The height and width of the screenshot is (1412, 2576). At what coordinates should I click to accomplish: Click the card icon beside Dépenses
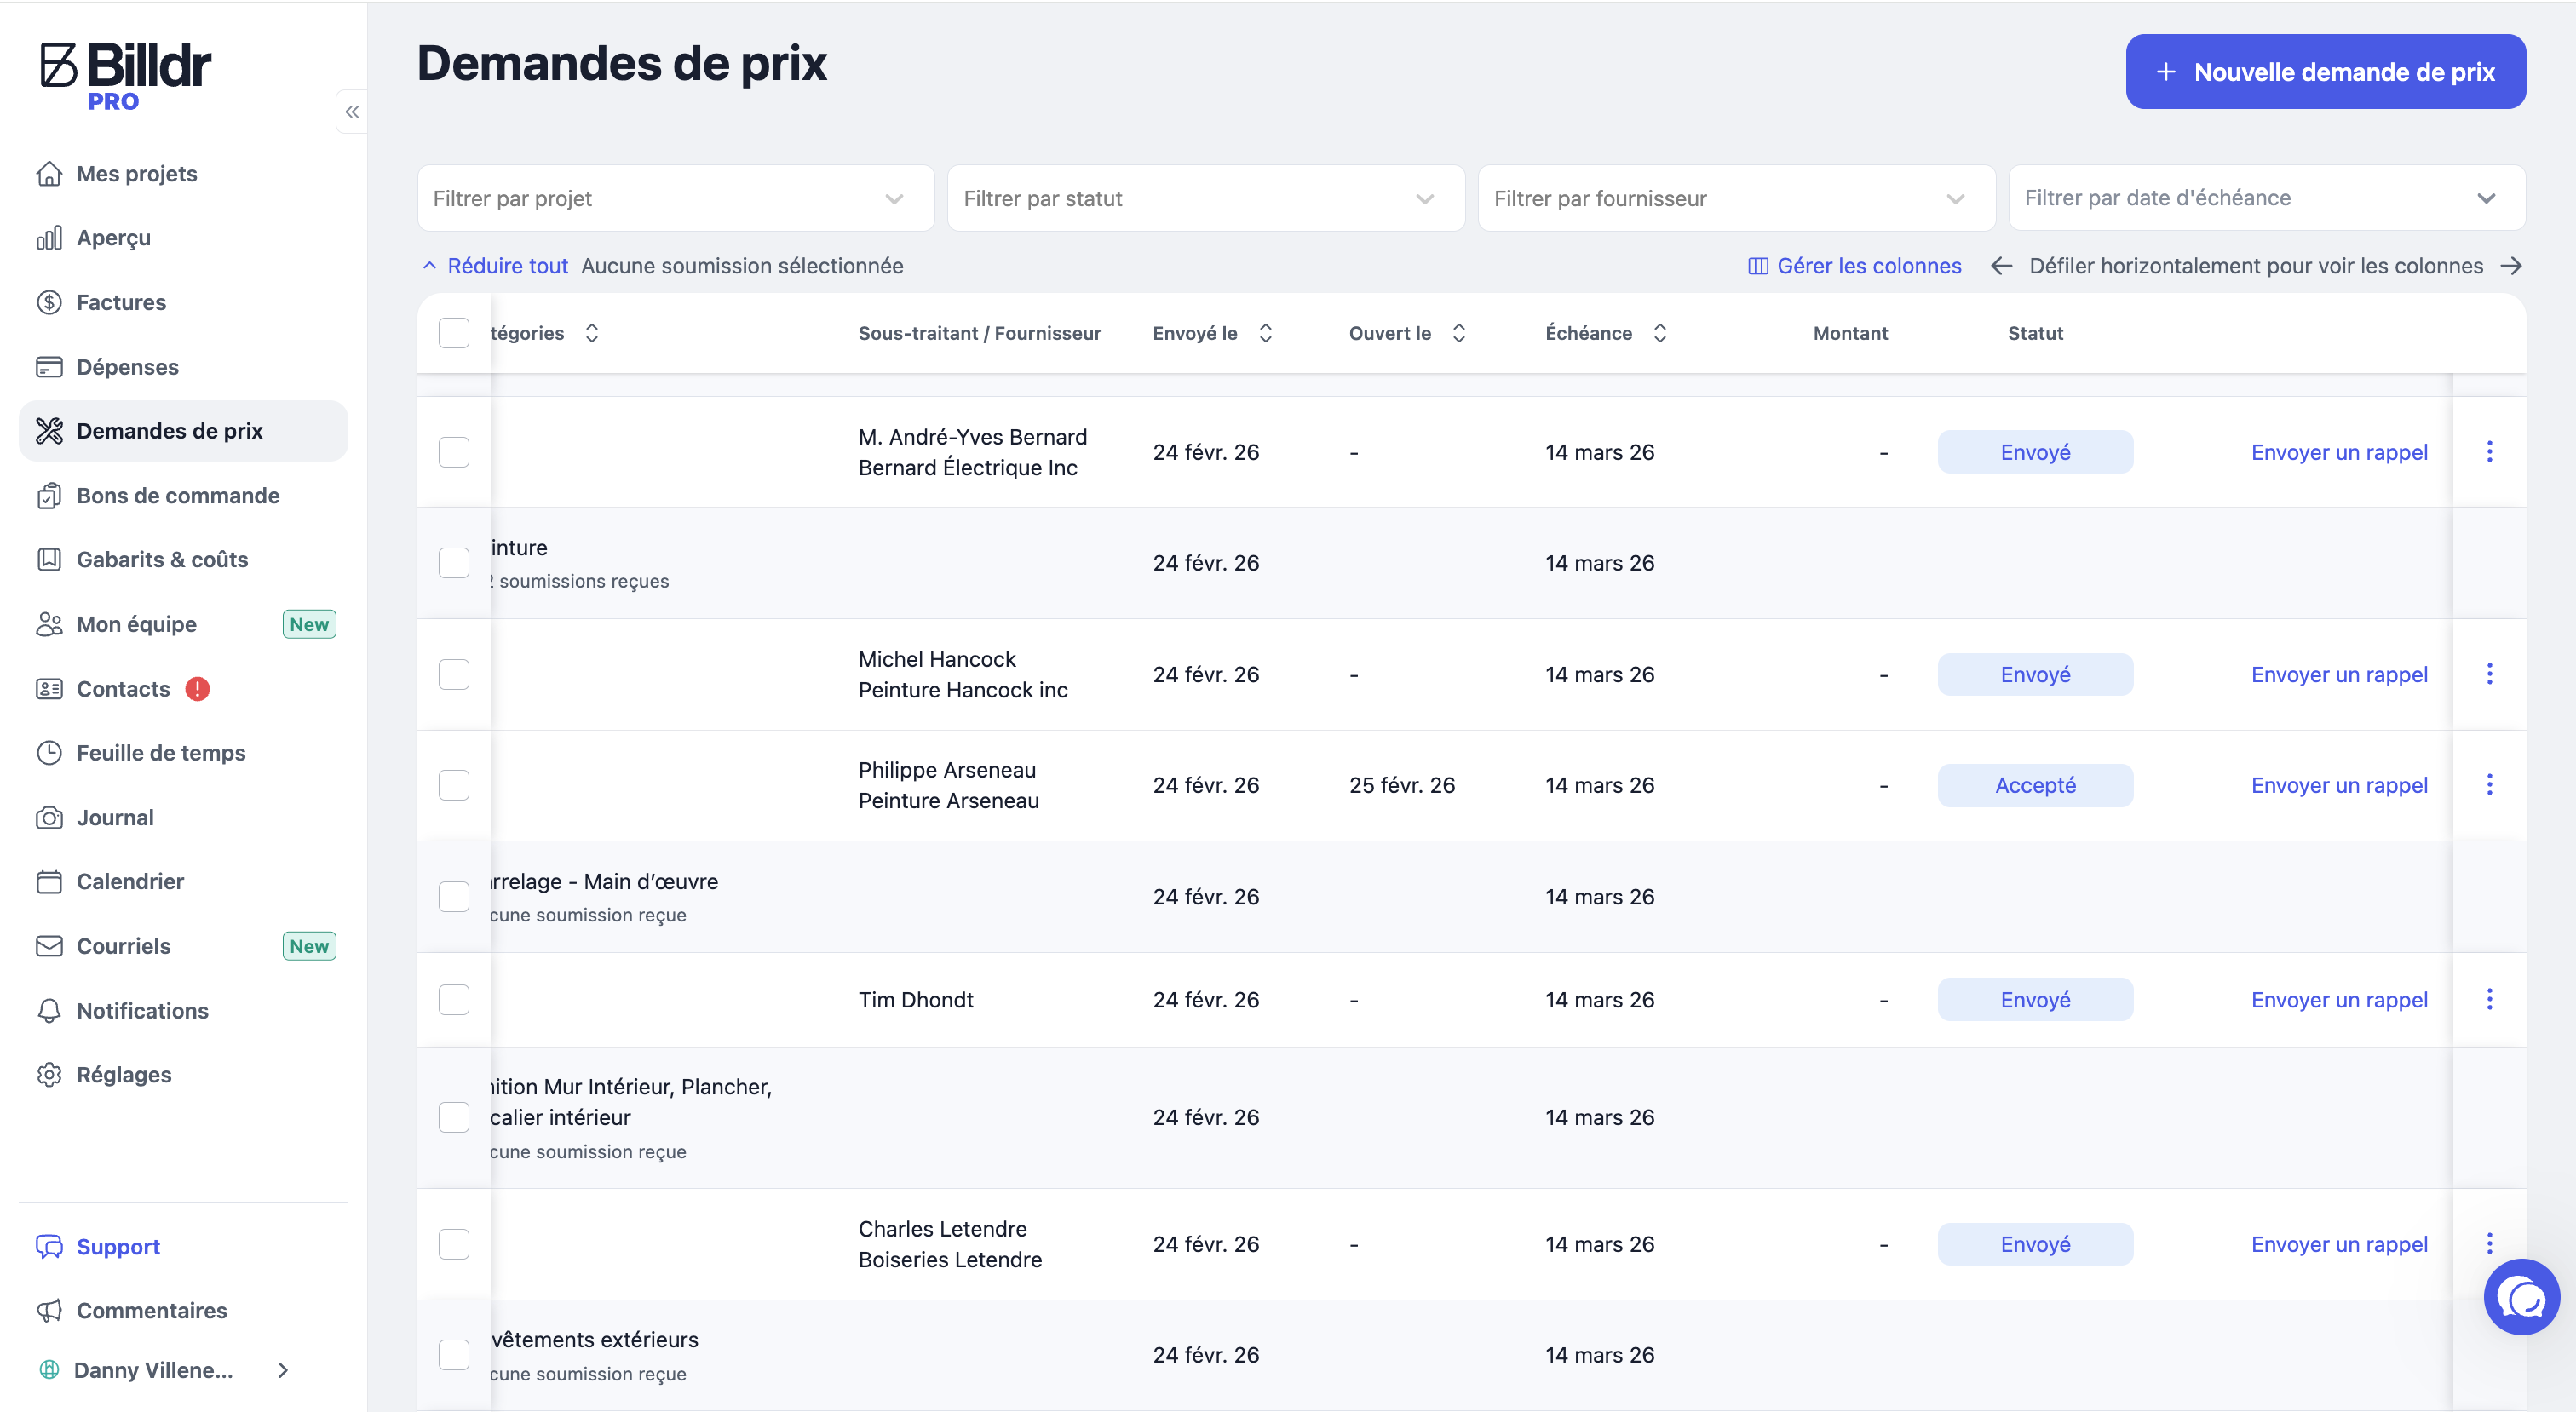(x=49, y=367)
